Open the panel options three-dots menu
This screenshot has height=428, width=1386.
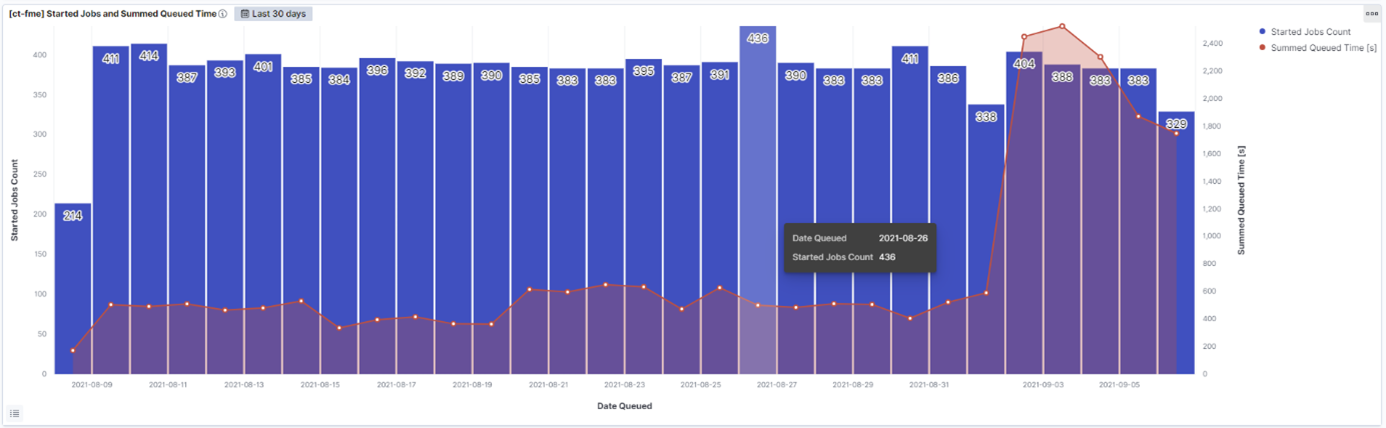[1372, 13]
